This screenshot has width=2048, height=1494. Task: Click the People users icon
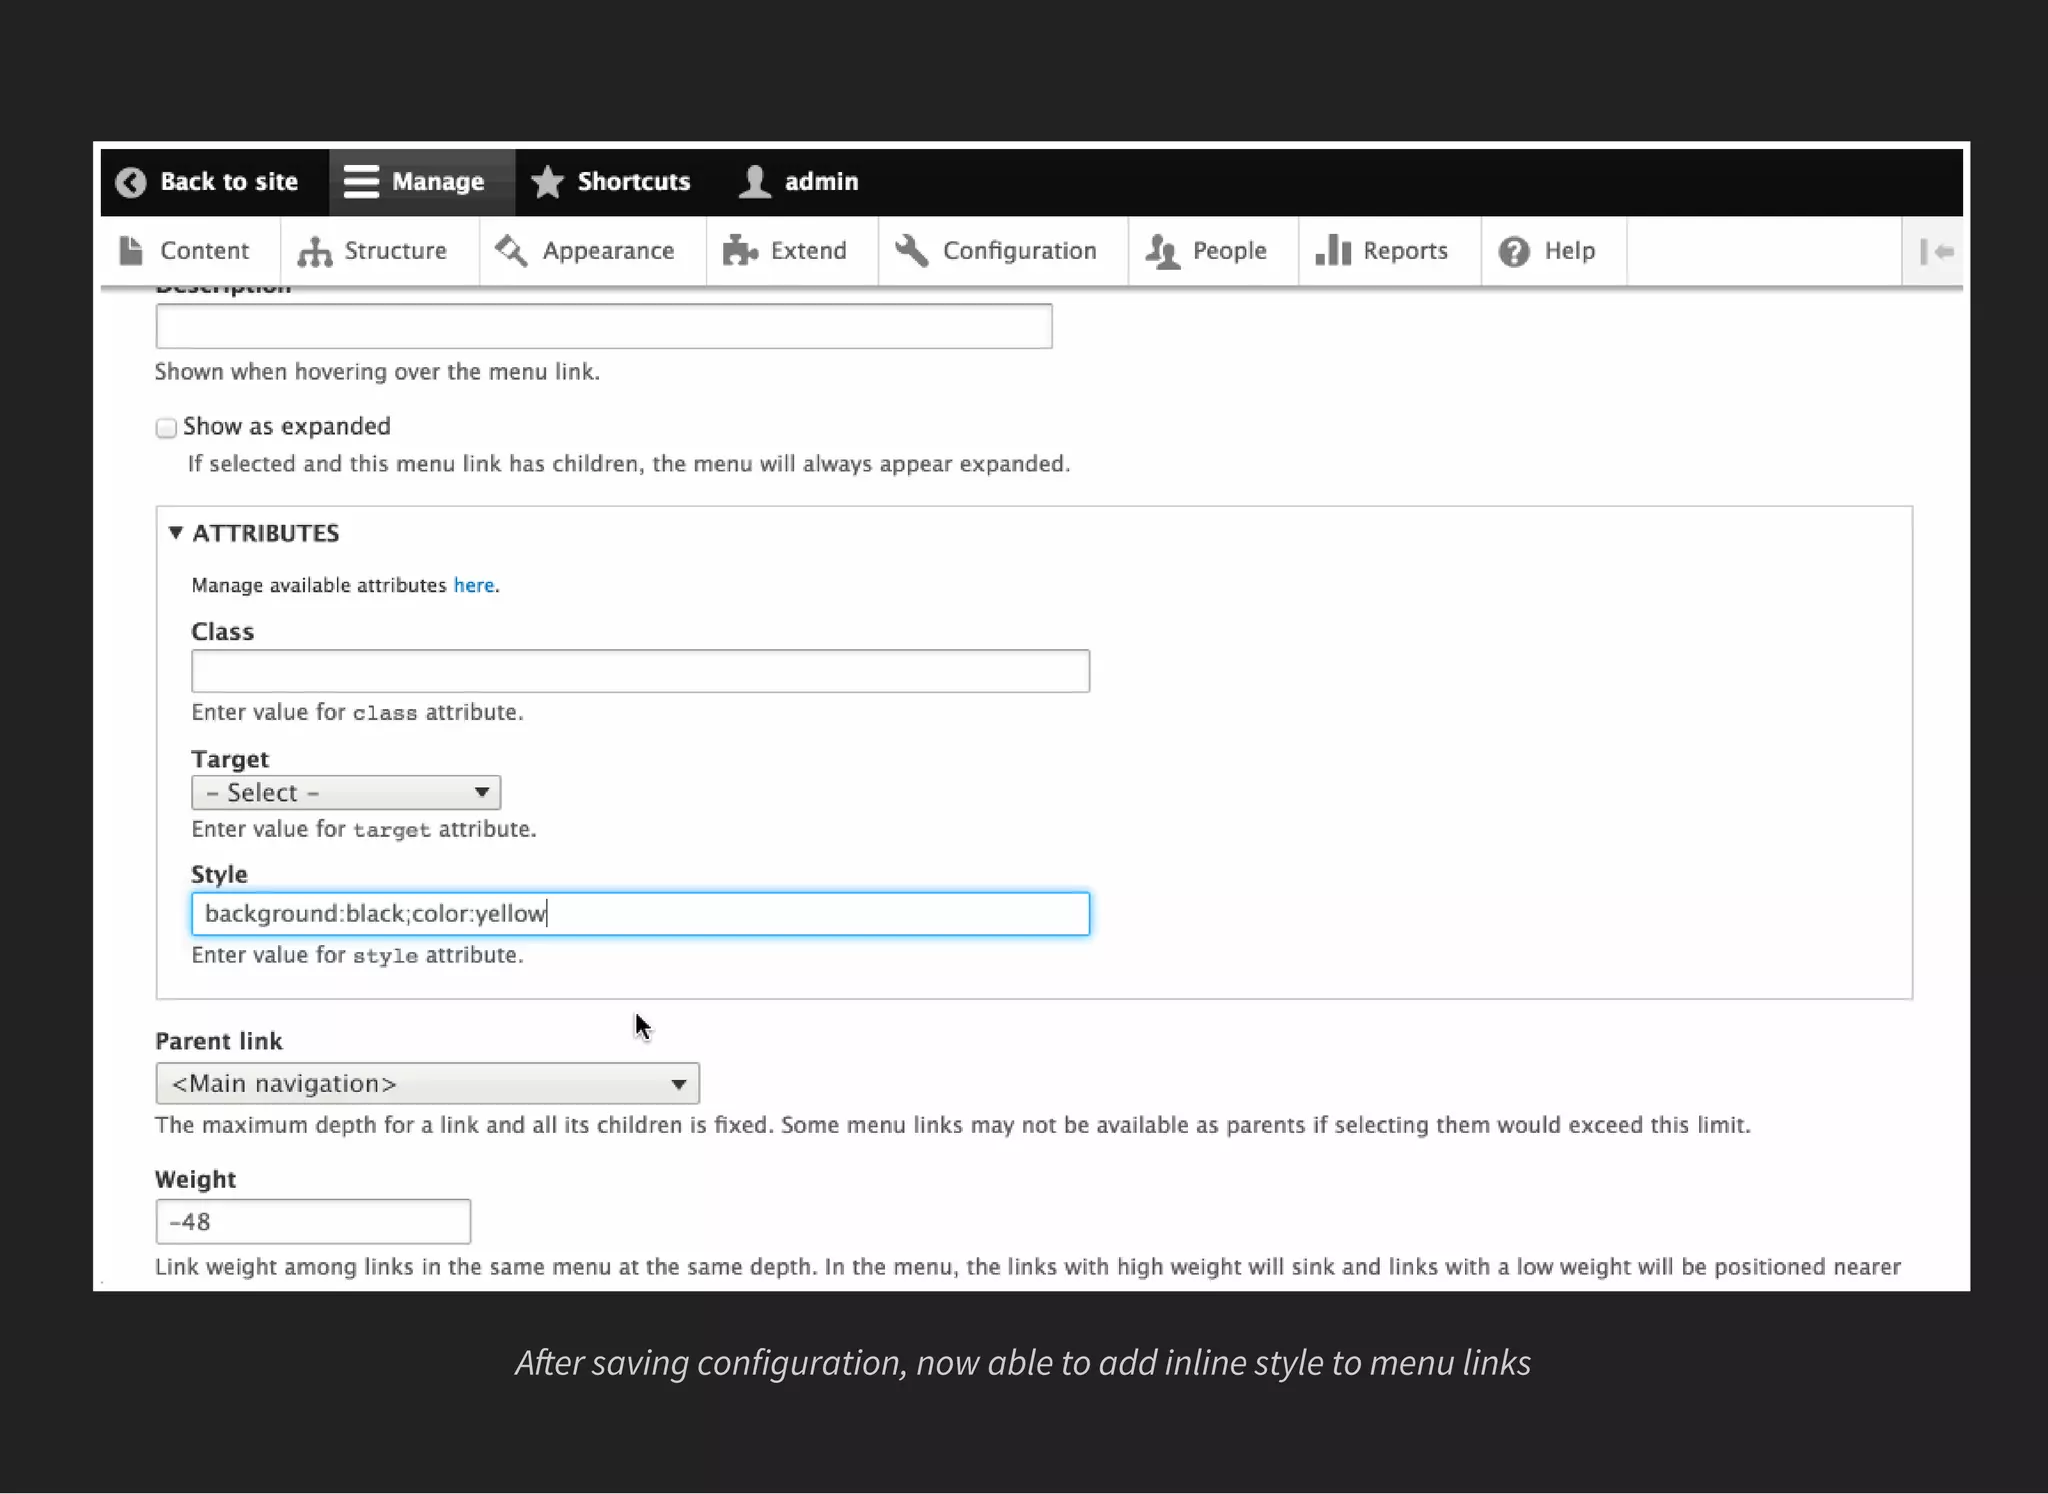(x=1162, y=252)
